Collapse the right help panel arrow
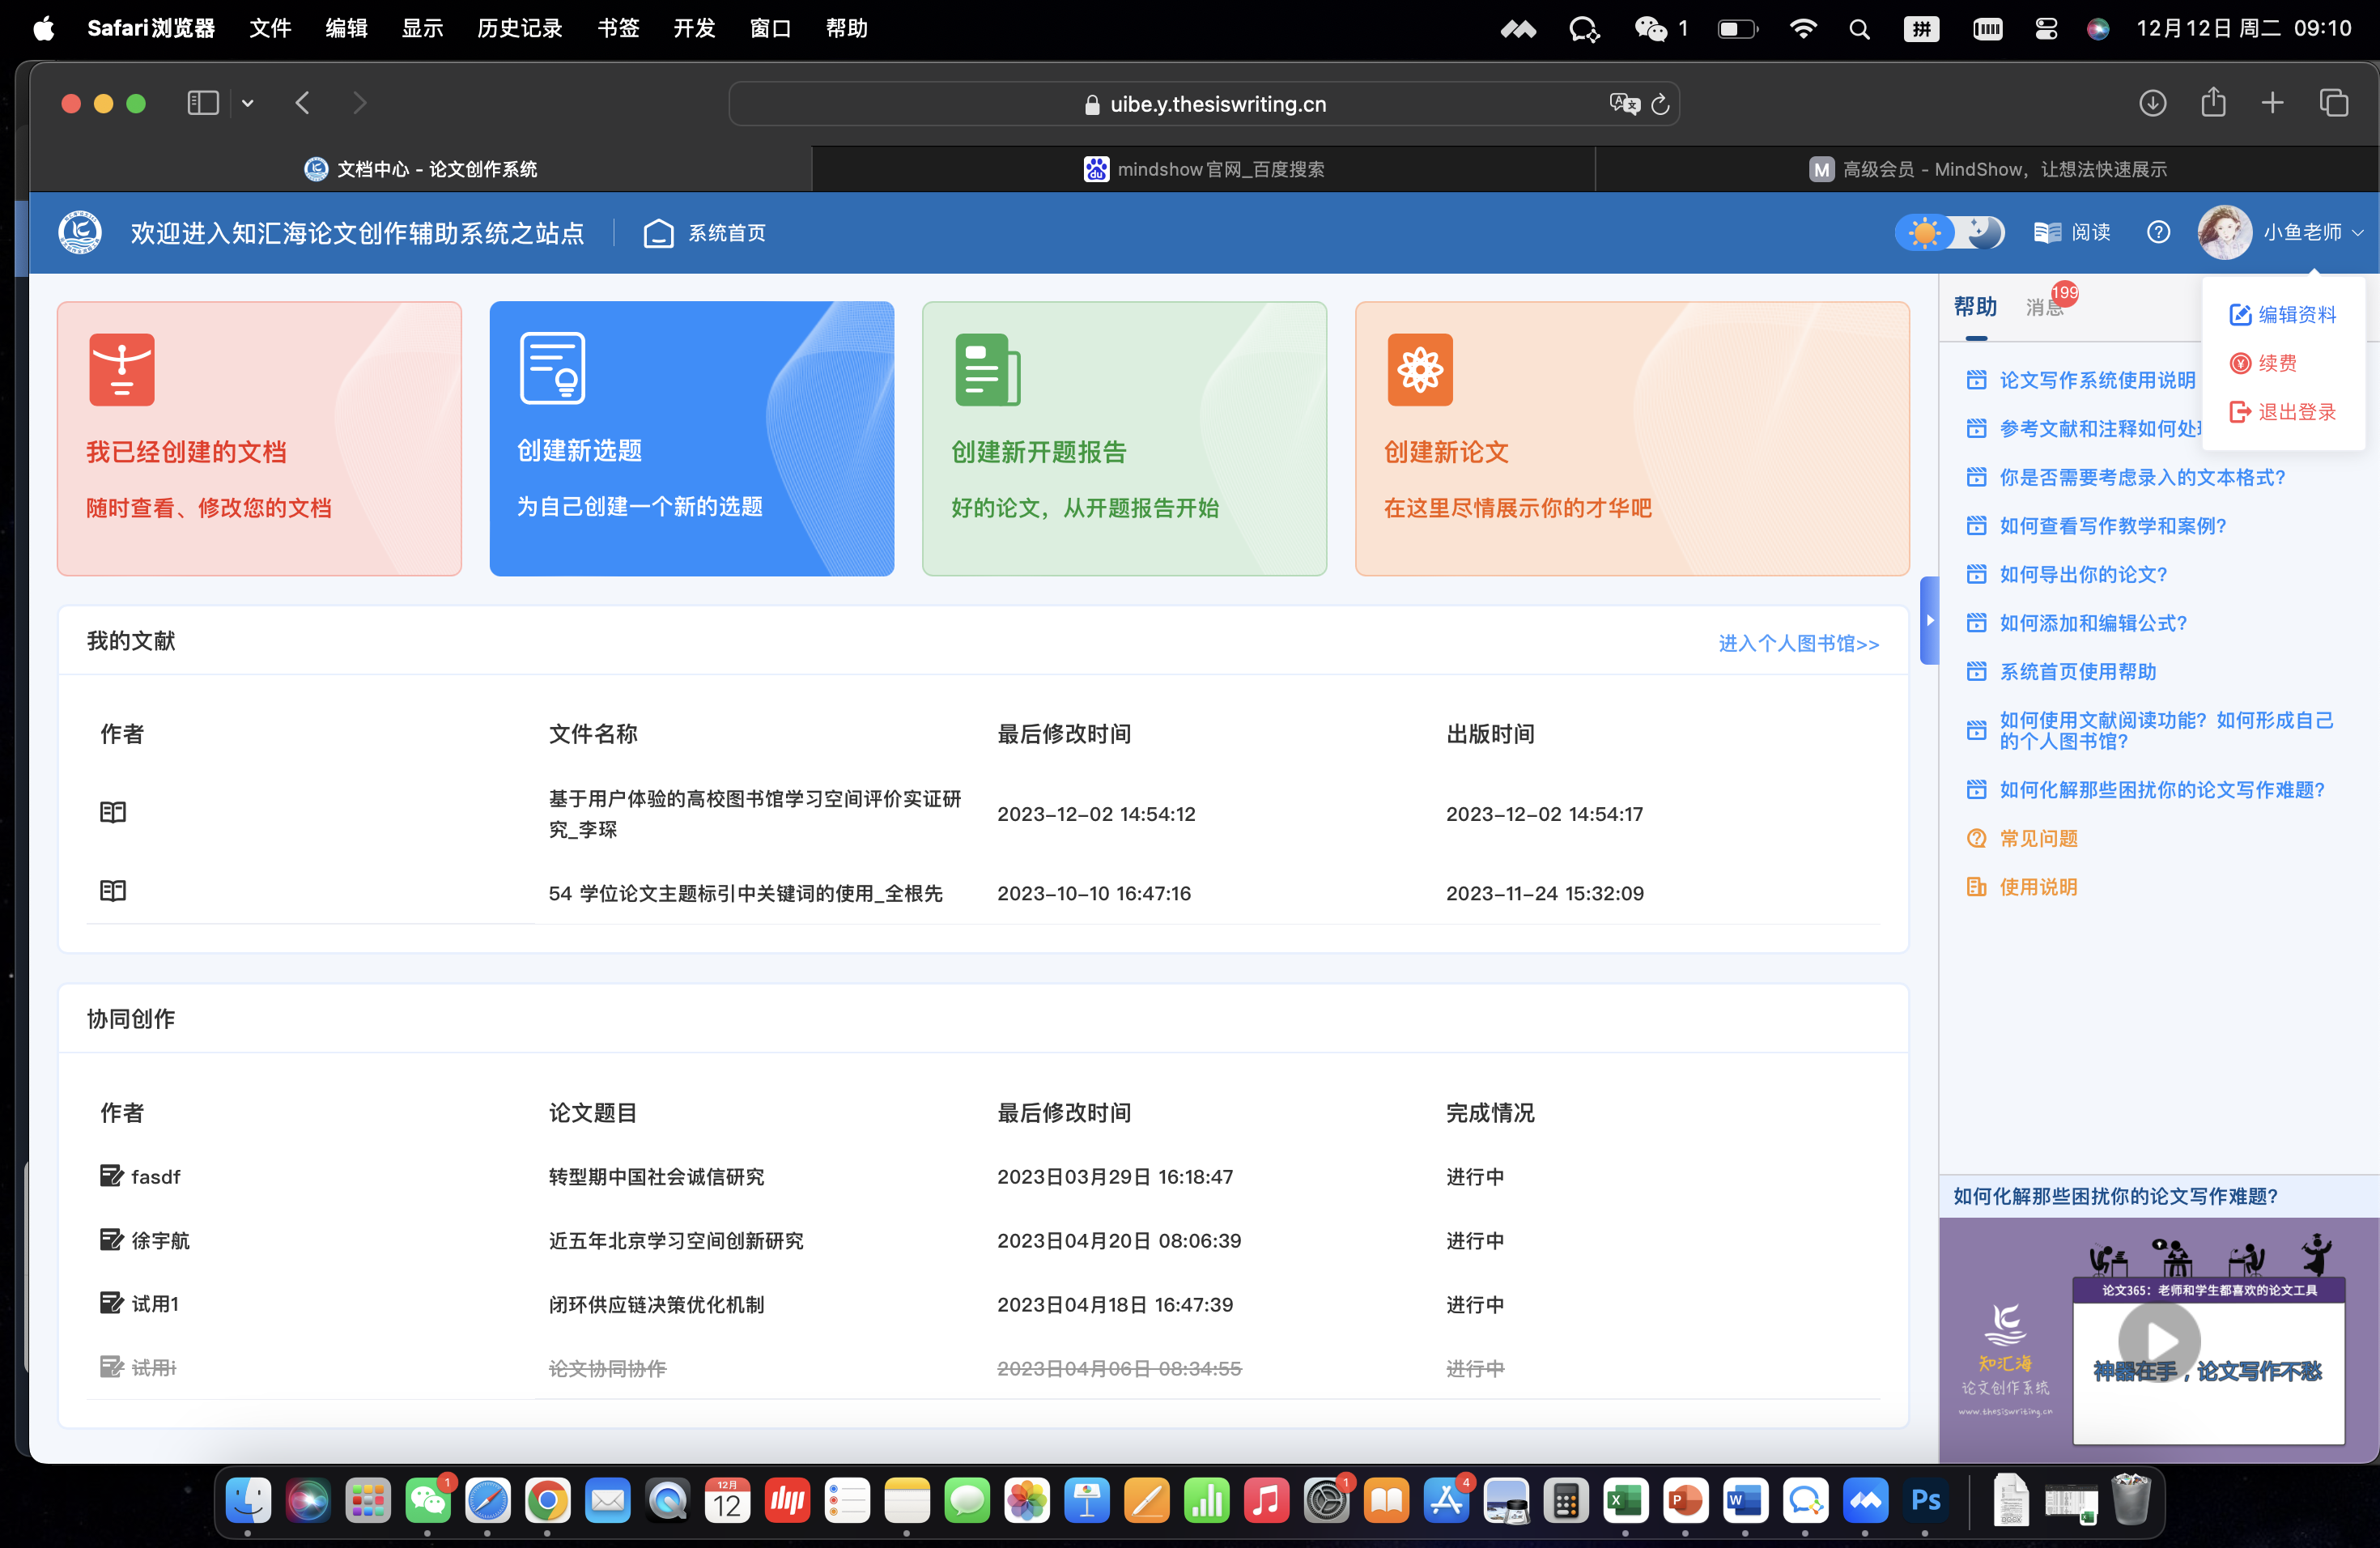 (1929, 620)
